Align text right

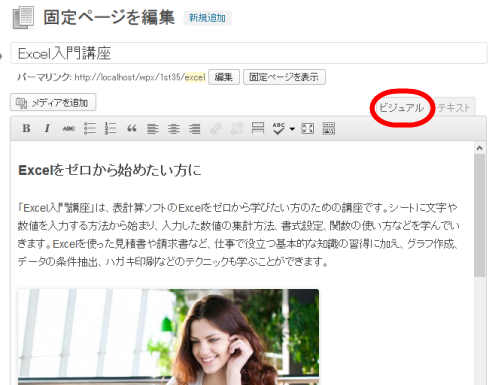coord(195,128)
